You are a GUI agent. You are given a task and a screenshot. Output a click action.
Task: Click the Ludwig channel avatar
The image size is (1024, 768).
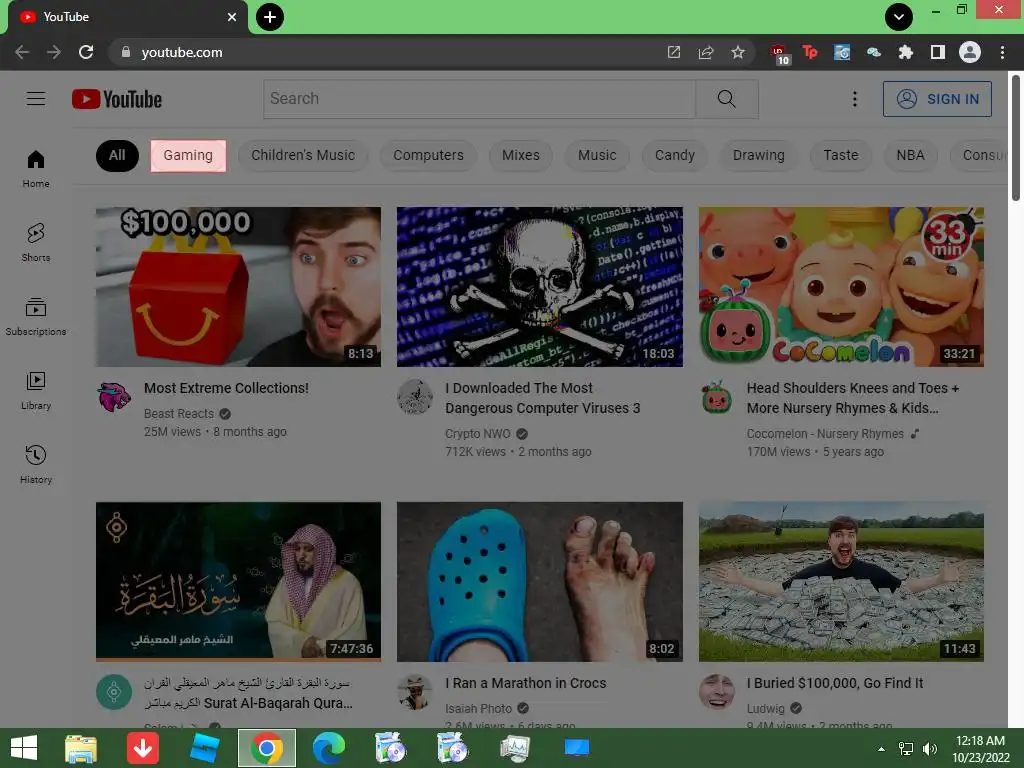click(716, 692)
